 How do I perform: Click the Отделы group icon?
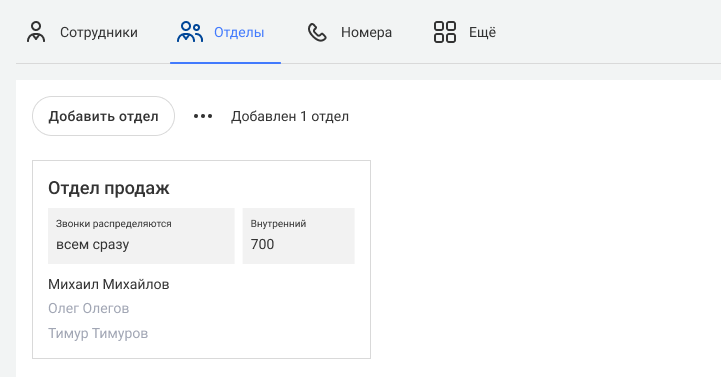(x=190, y=32)
